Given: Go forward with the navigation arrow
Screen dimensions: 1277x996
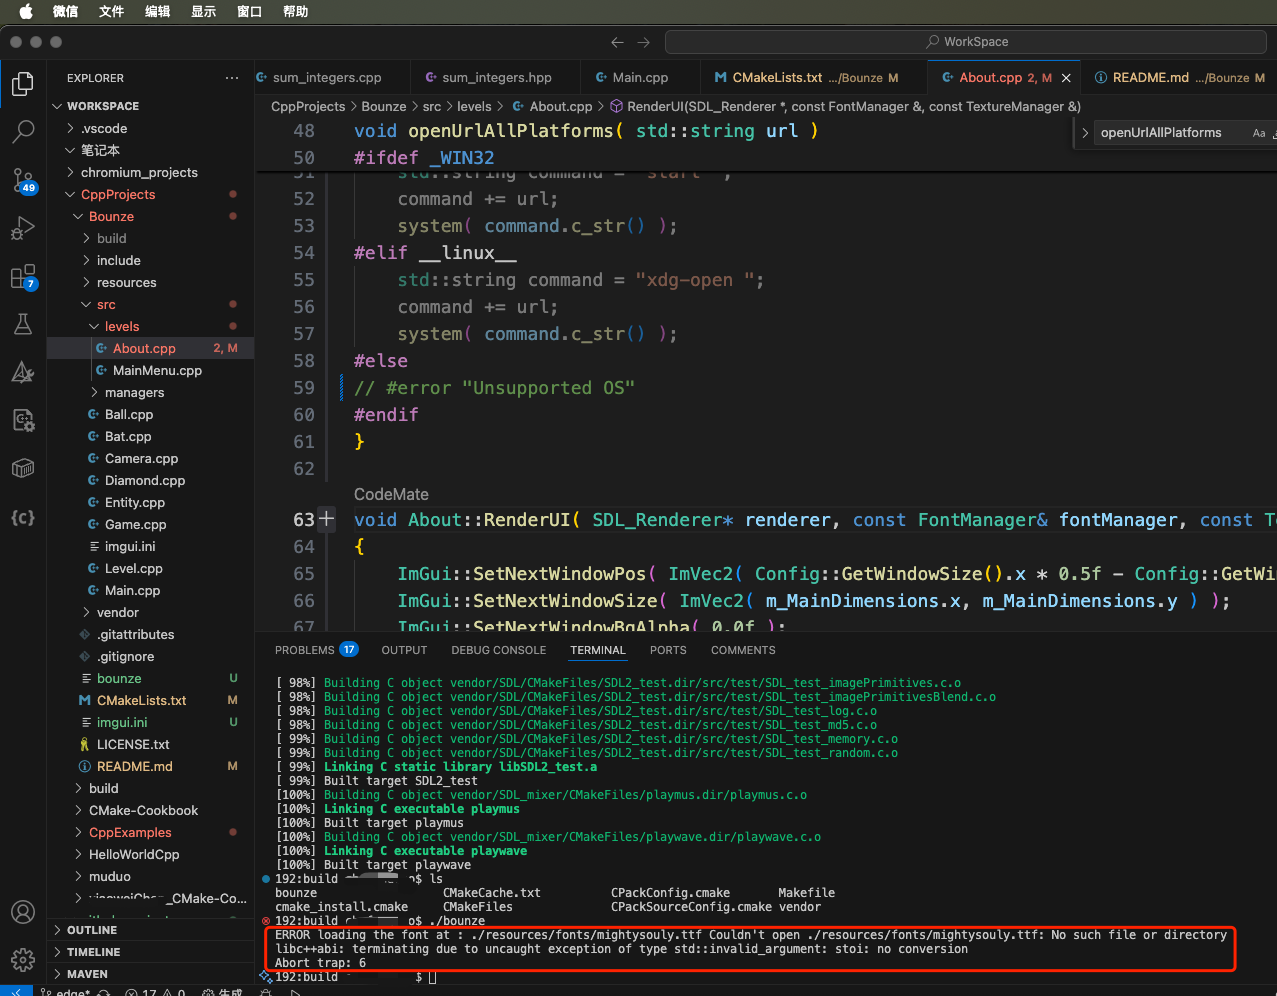Looking at the screenshot, I should click(643, 42).
